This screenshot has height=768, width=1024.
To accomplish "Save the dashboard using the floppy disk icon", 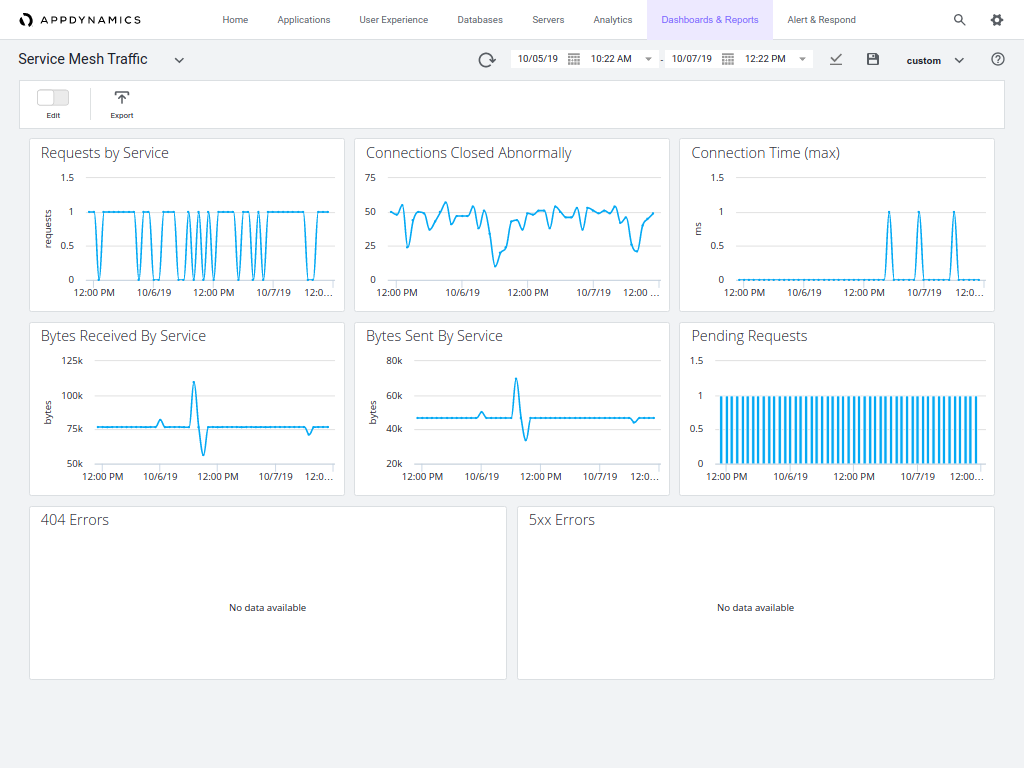I will 872,59.
